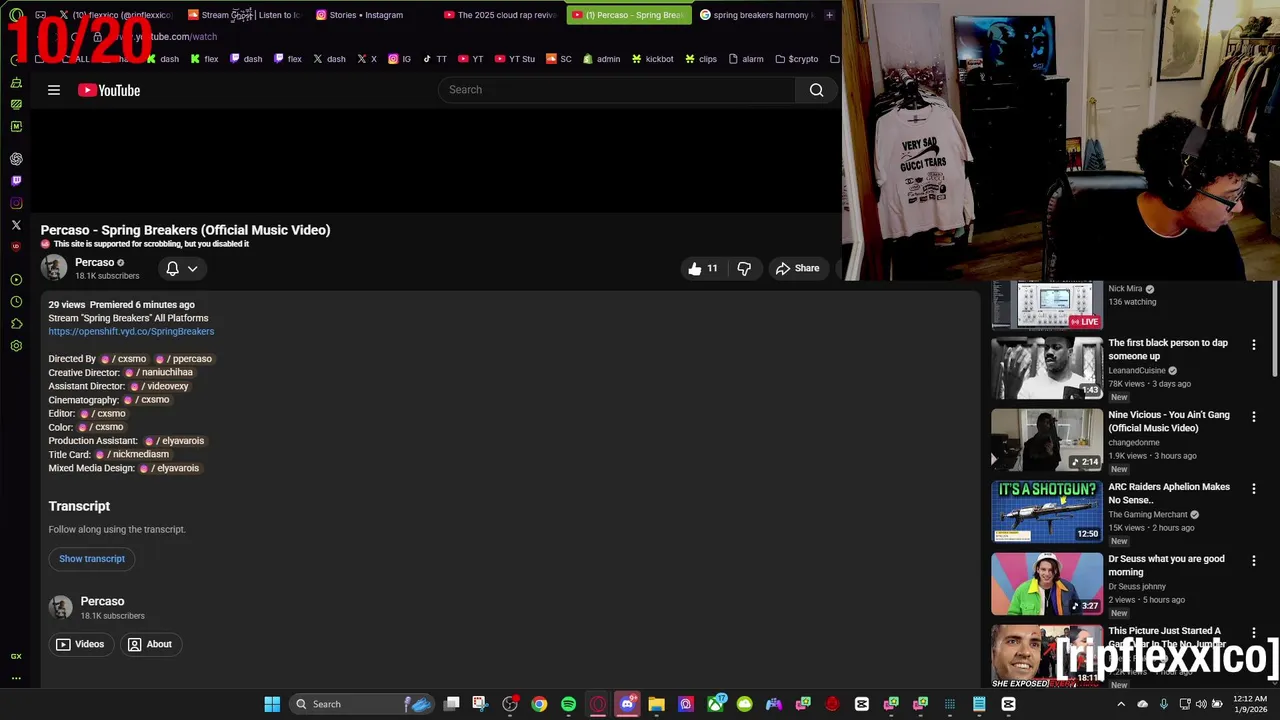Viewport: 1280px width, 720px height.
Task: Click the Percaso channel avatar beside the title
Action: click(x=54, y=268)
